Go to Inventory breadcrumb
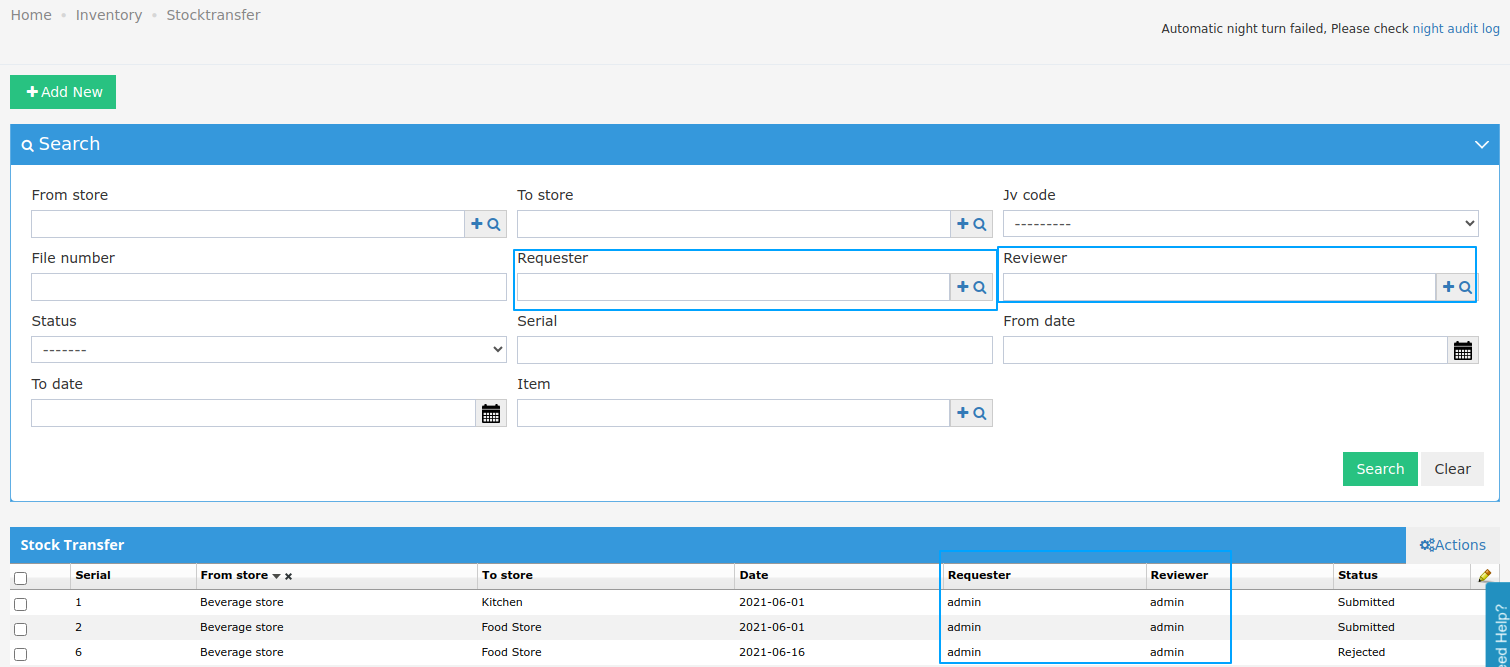This screenshot has height=667, width=1510. [x=109, y=15]
